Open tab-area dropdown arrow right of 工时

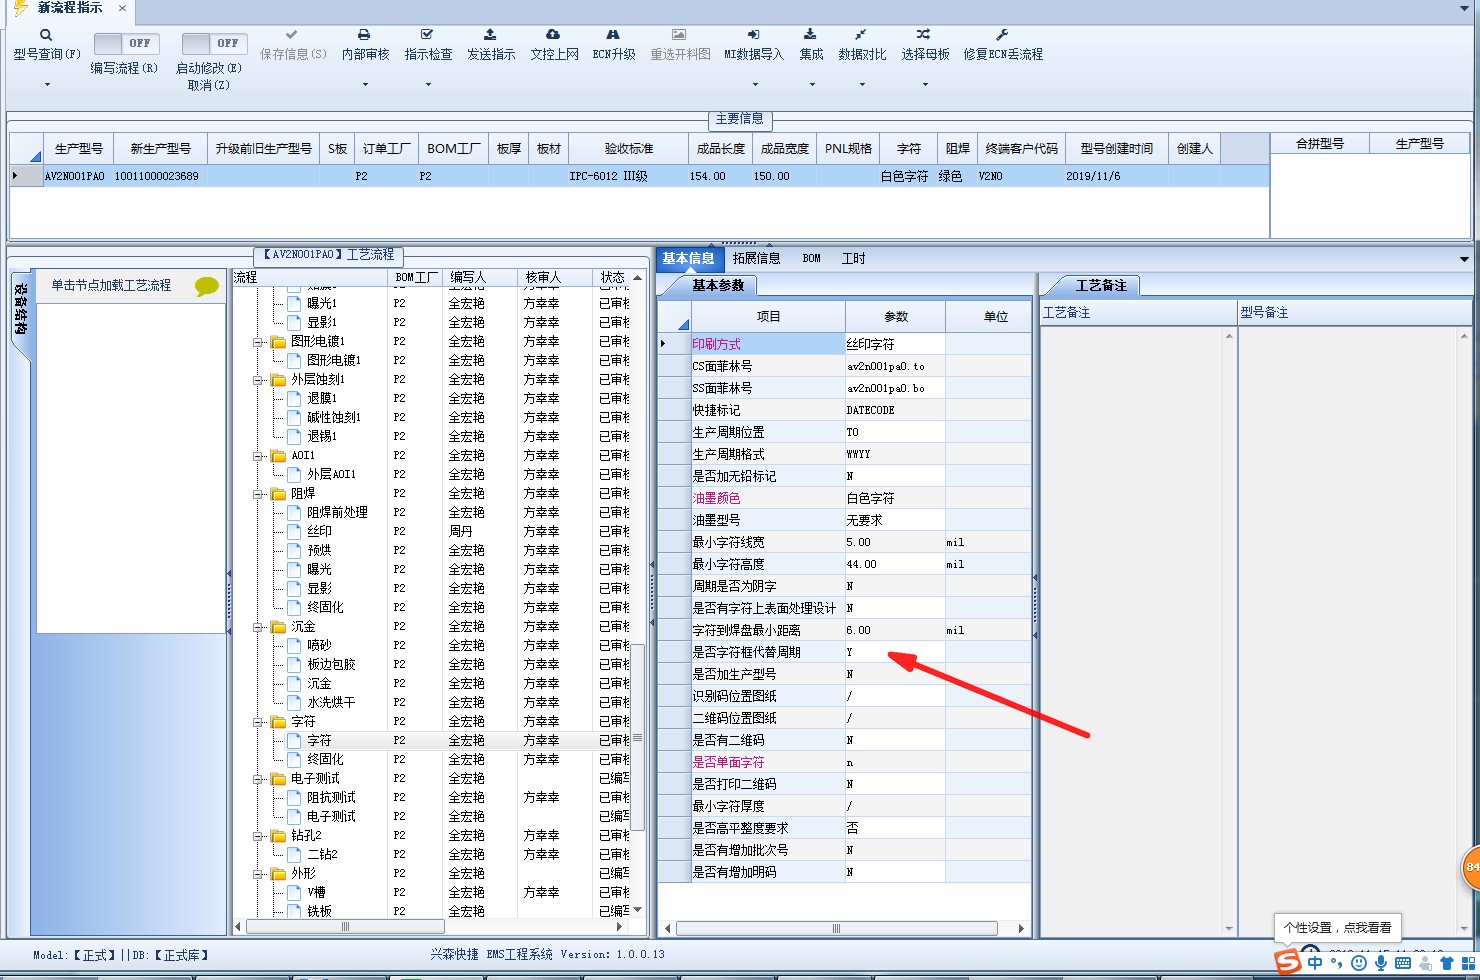pos(1464,259)
